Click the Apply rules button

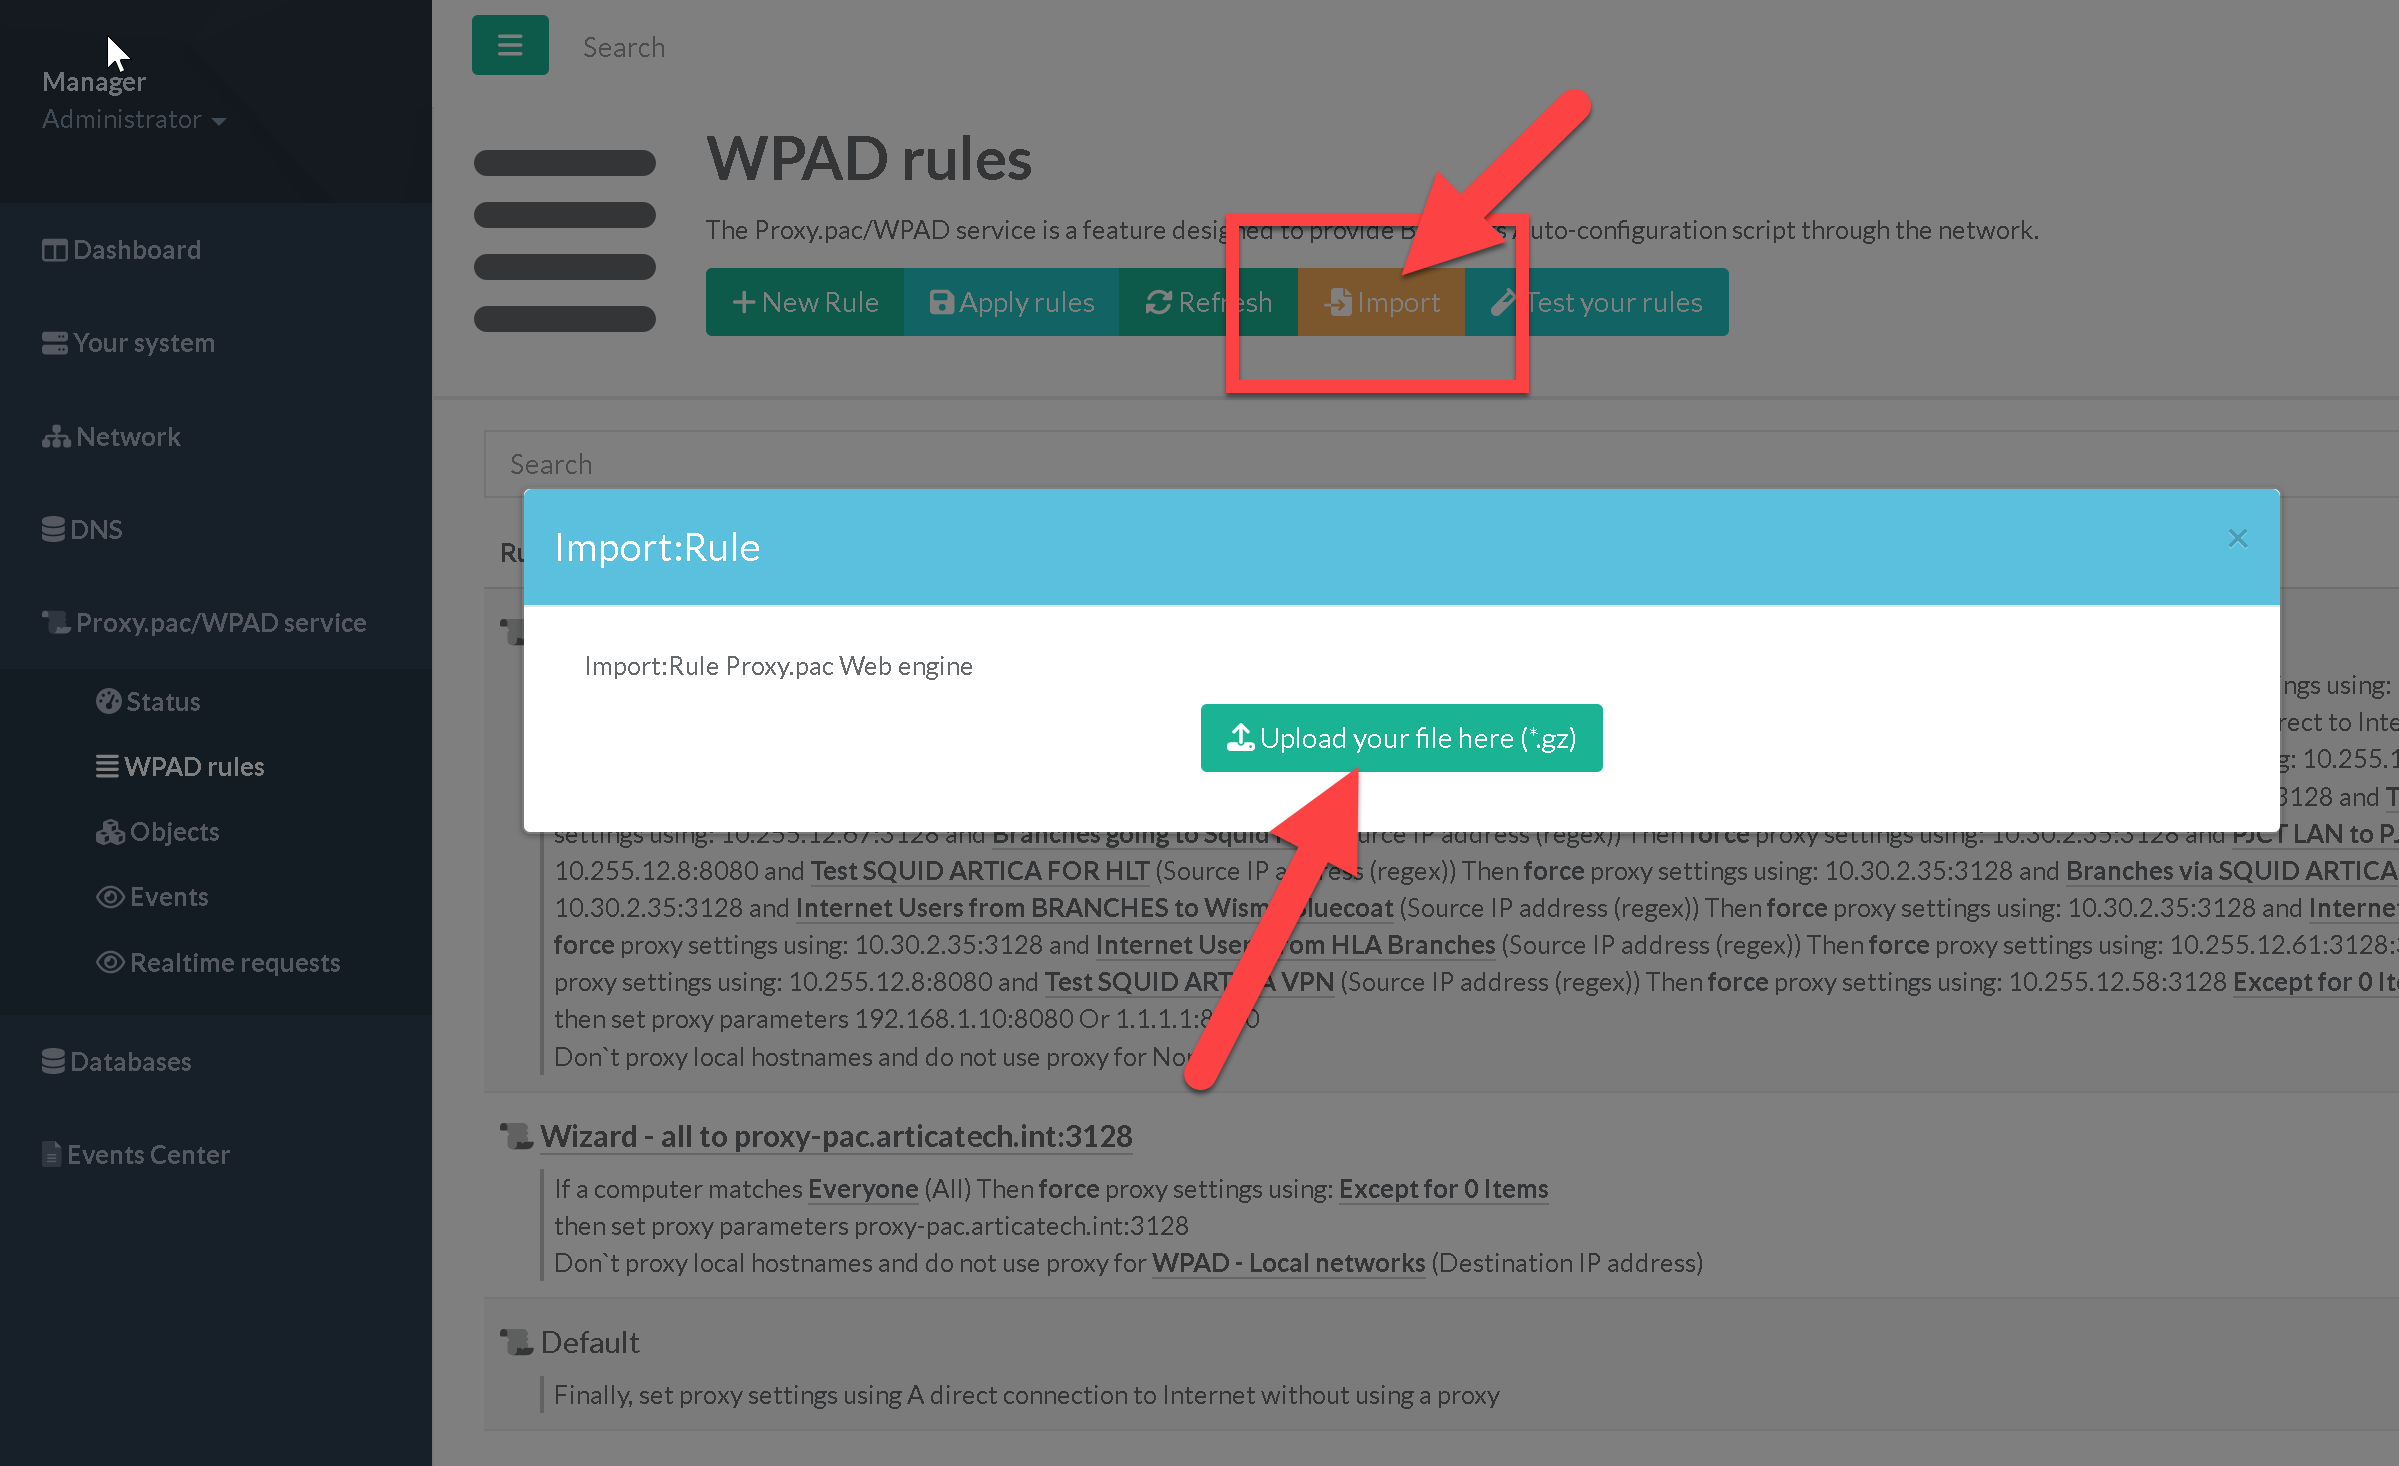point(1011,302)
